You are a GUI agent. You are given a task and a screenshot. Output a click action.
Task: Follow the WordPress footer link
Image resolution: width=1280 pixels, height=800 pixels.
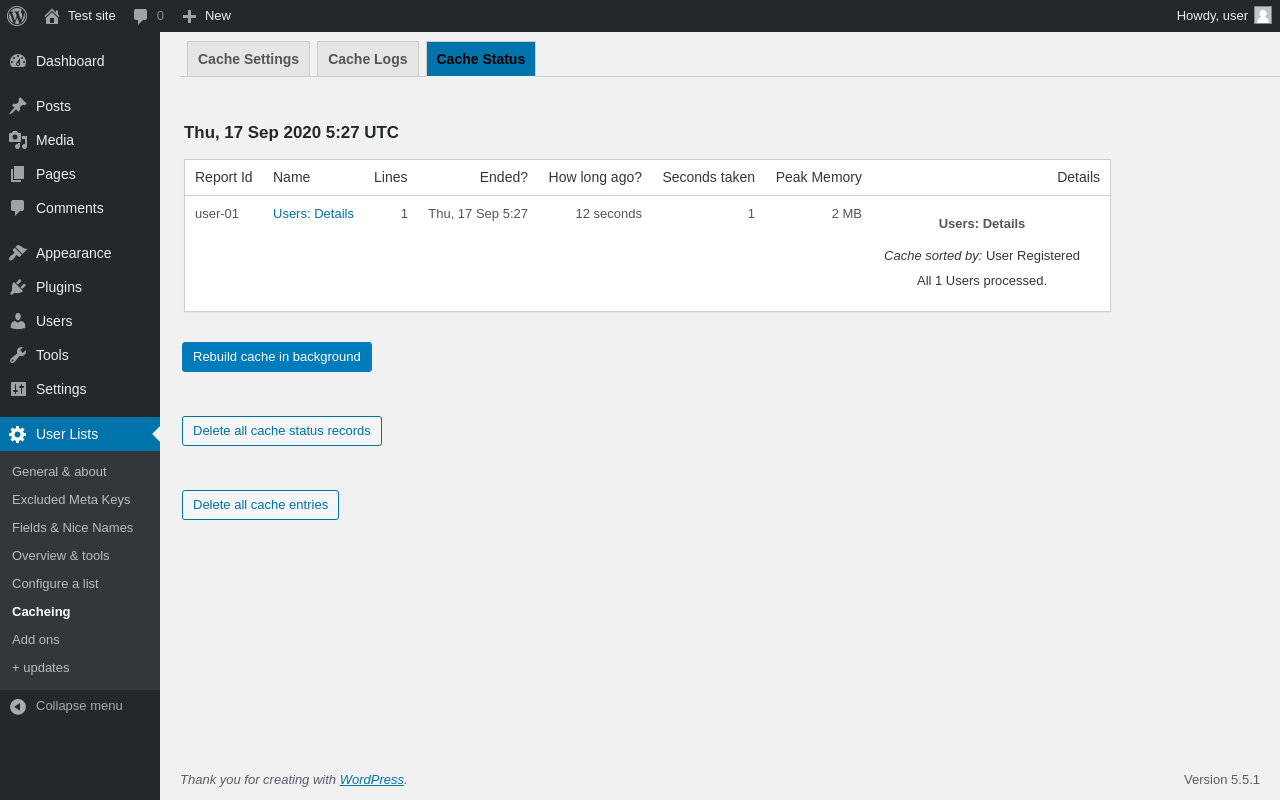click(x=372, y=780)
